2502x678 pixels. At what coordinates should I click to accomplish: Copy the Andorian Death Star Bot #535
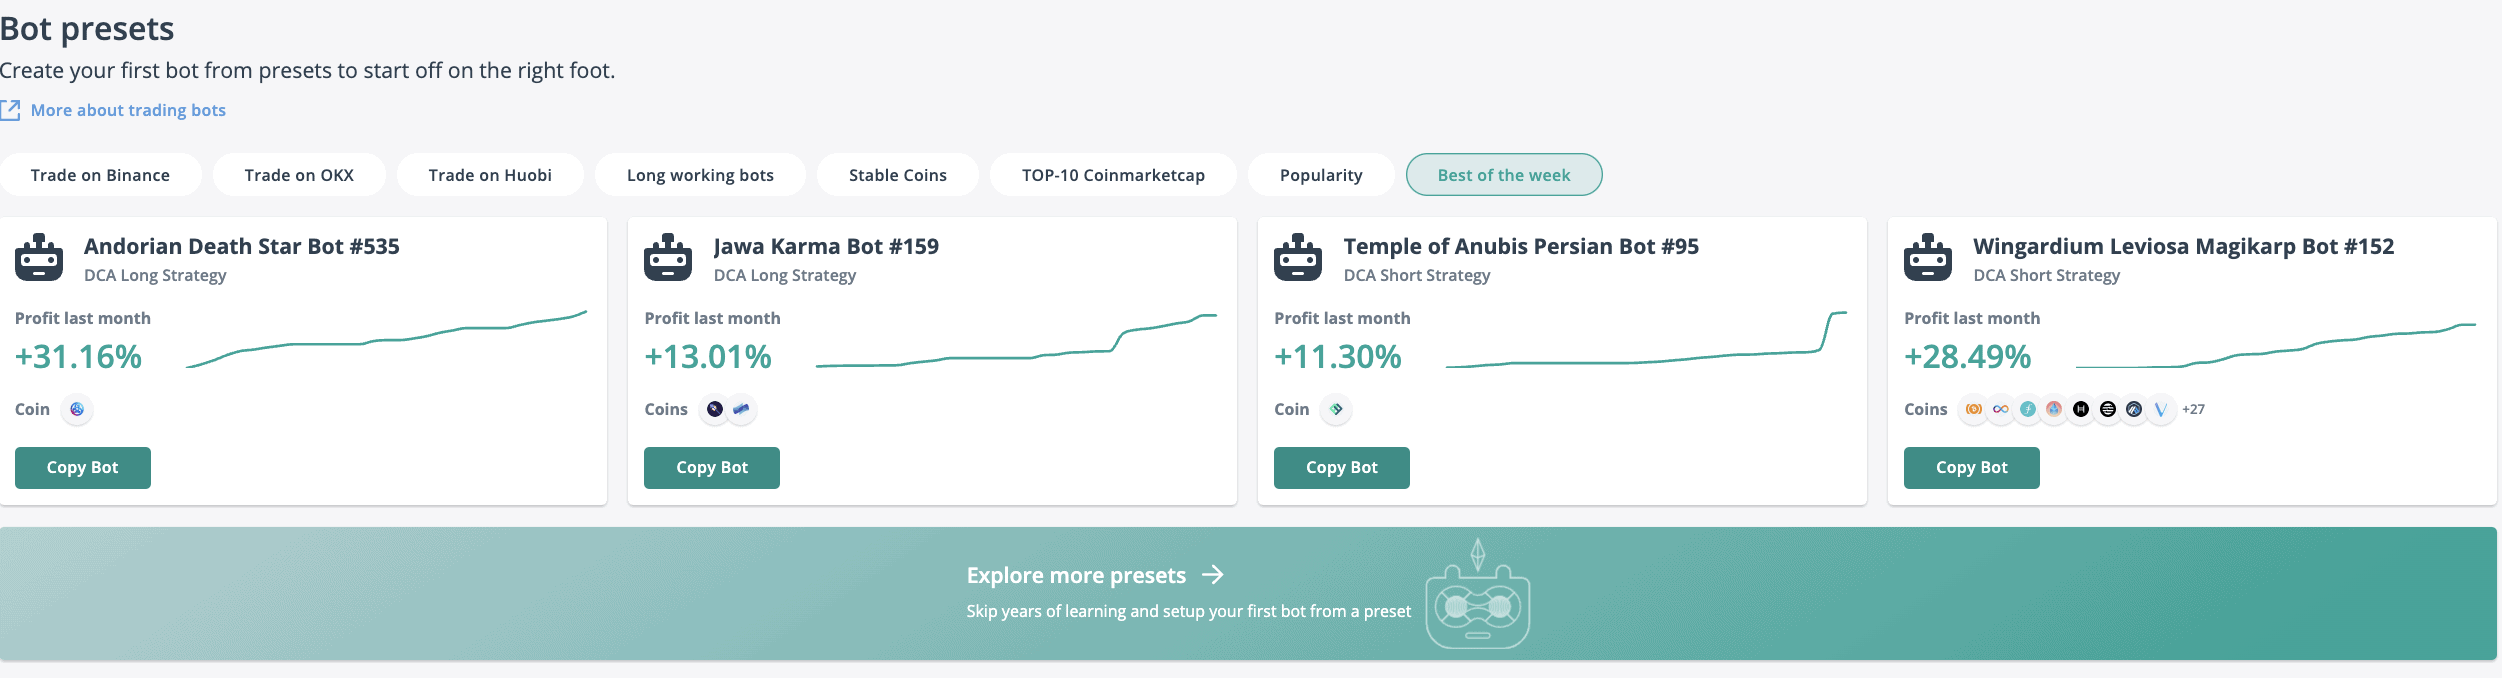[83, 468]
